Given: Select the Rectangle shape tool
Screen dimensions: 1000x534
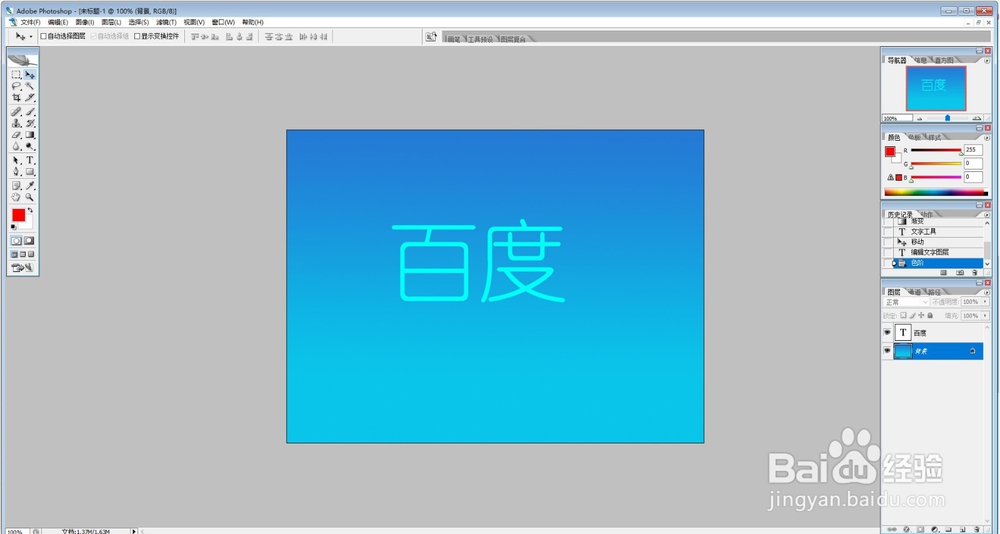Looking at the screenshot, I should [30, 172].
